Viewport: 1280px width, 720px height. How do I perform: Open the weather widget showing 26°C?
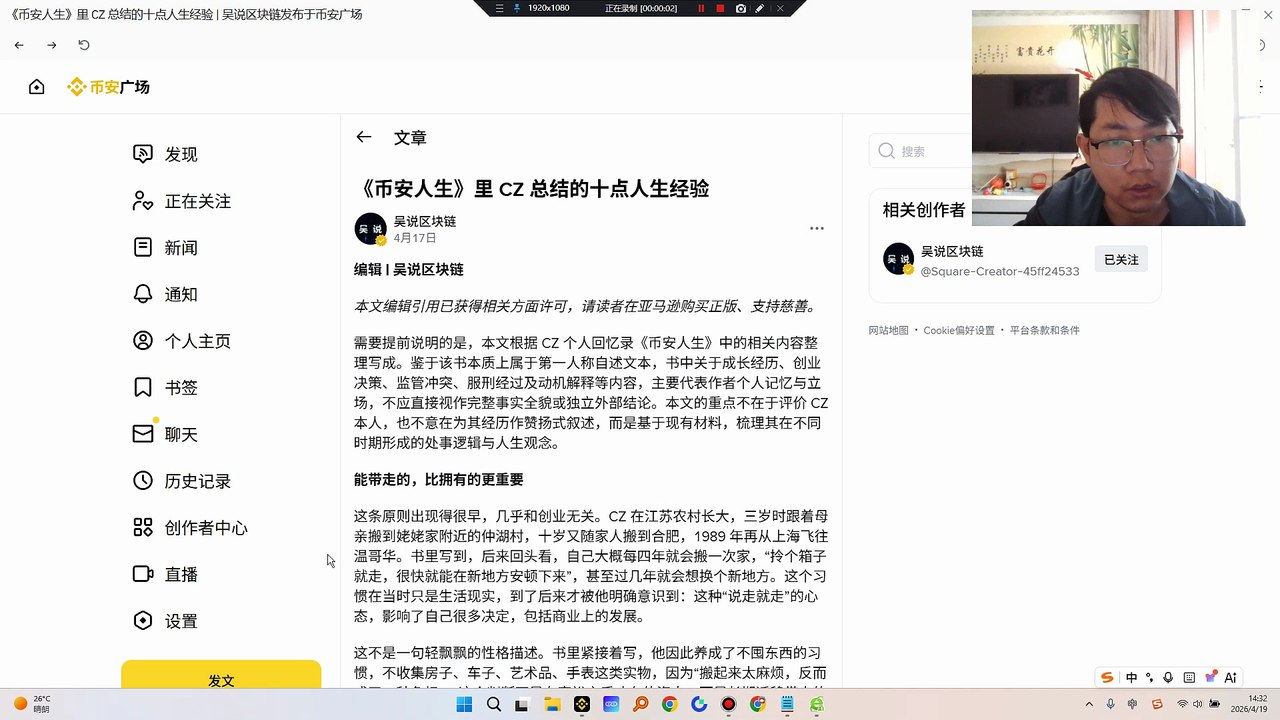[x=30, y=704]
